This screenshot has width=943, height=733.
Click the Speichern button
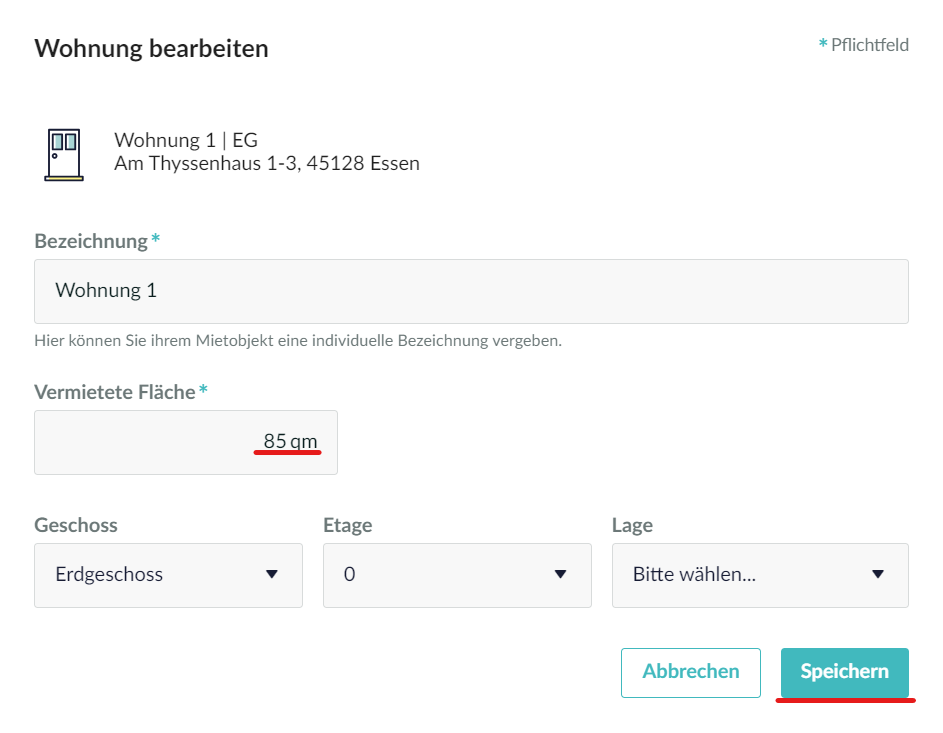pos(844,672)
